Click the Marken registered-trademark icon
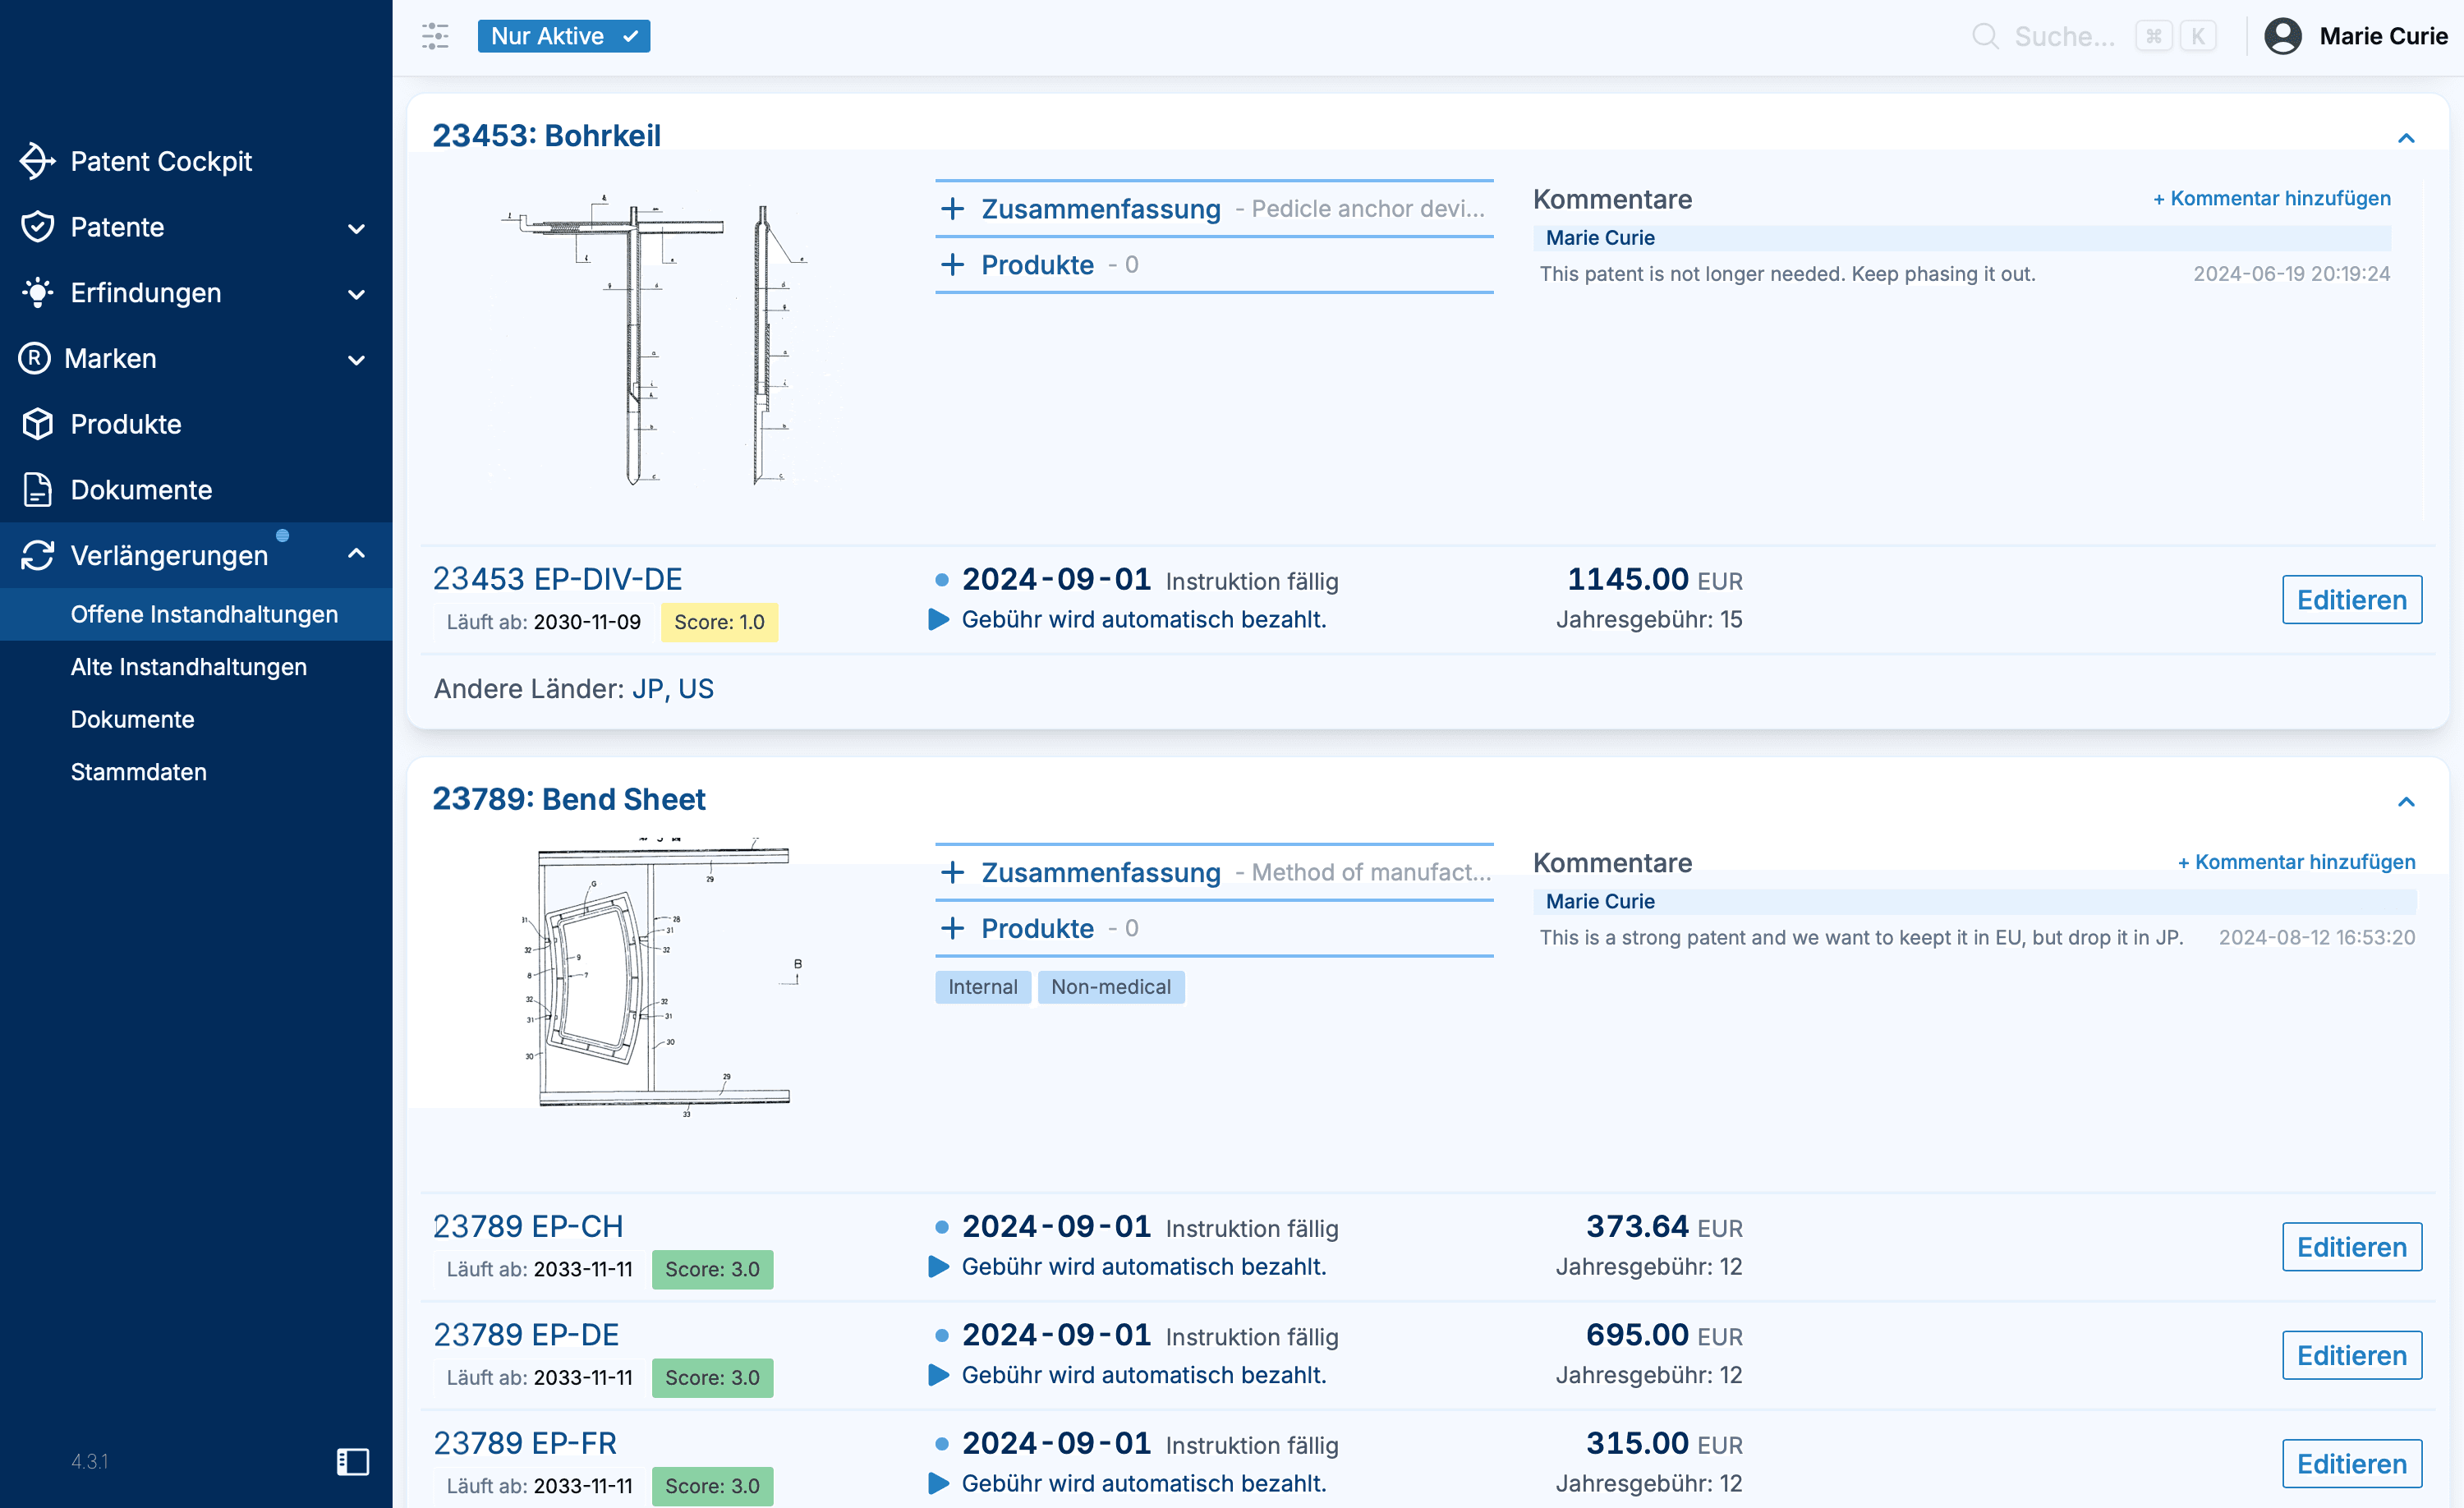The image size is (2464, 1508). (x=35, y=358)
